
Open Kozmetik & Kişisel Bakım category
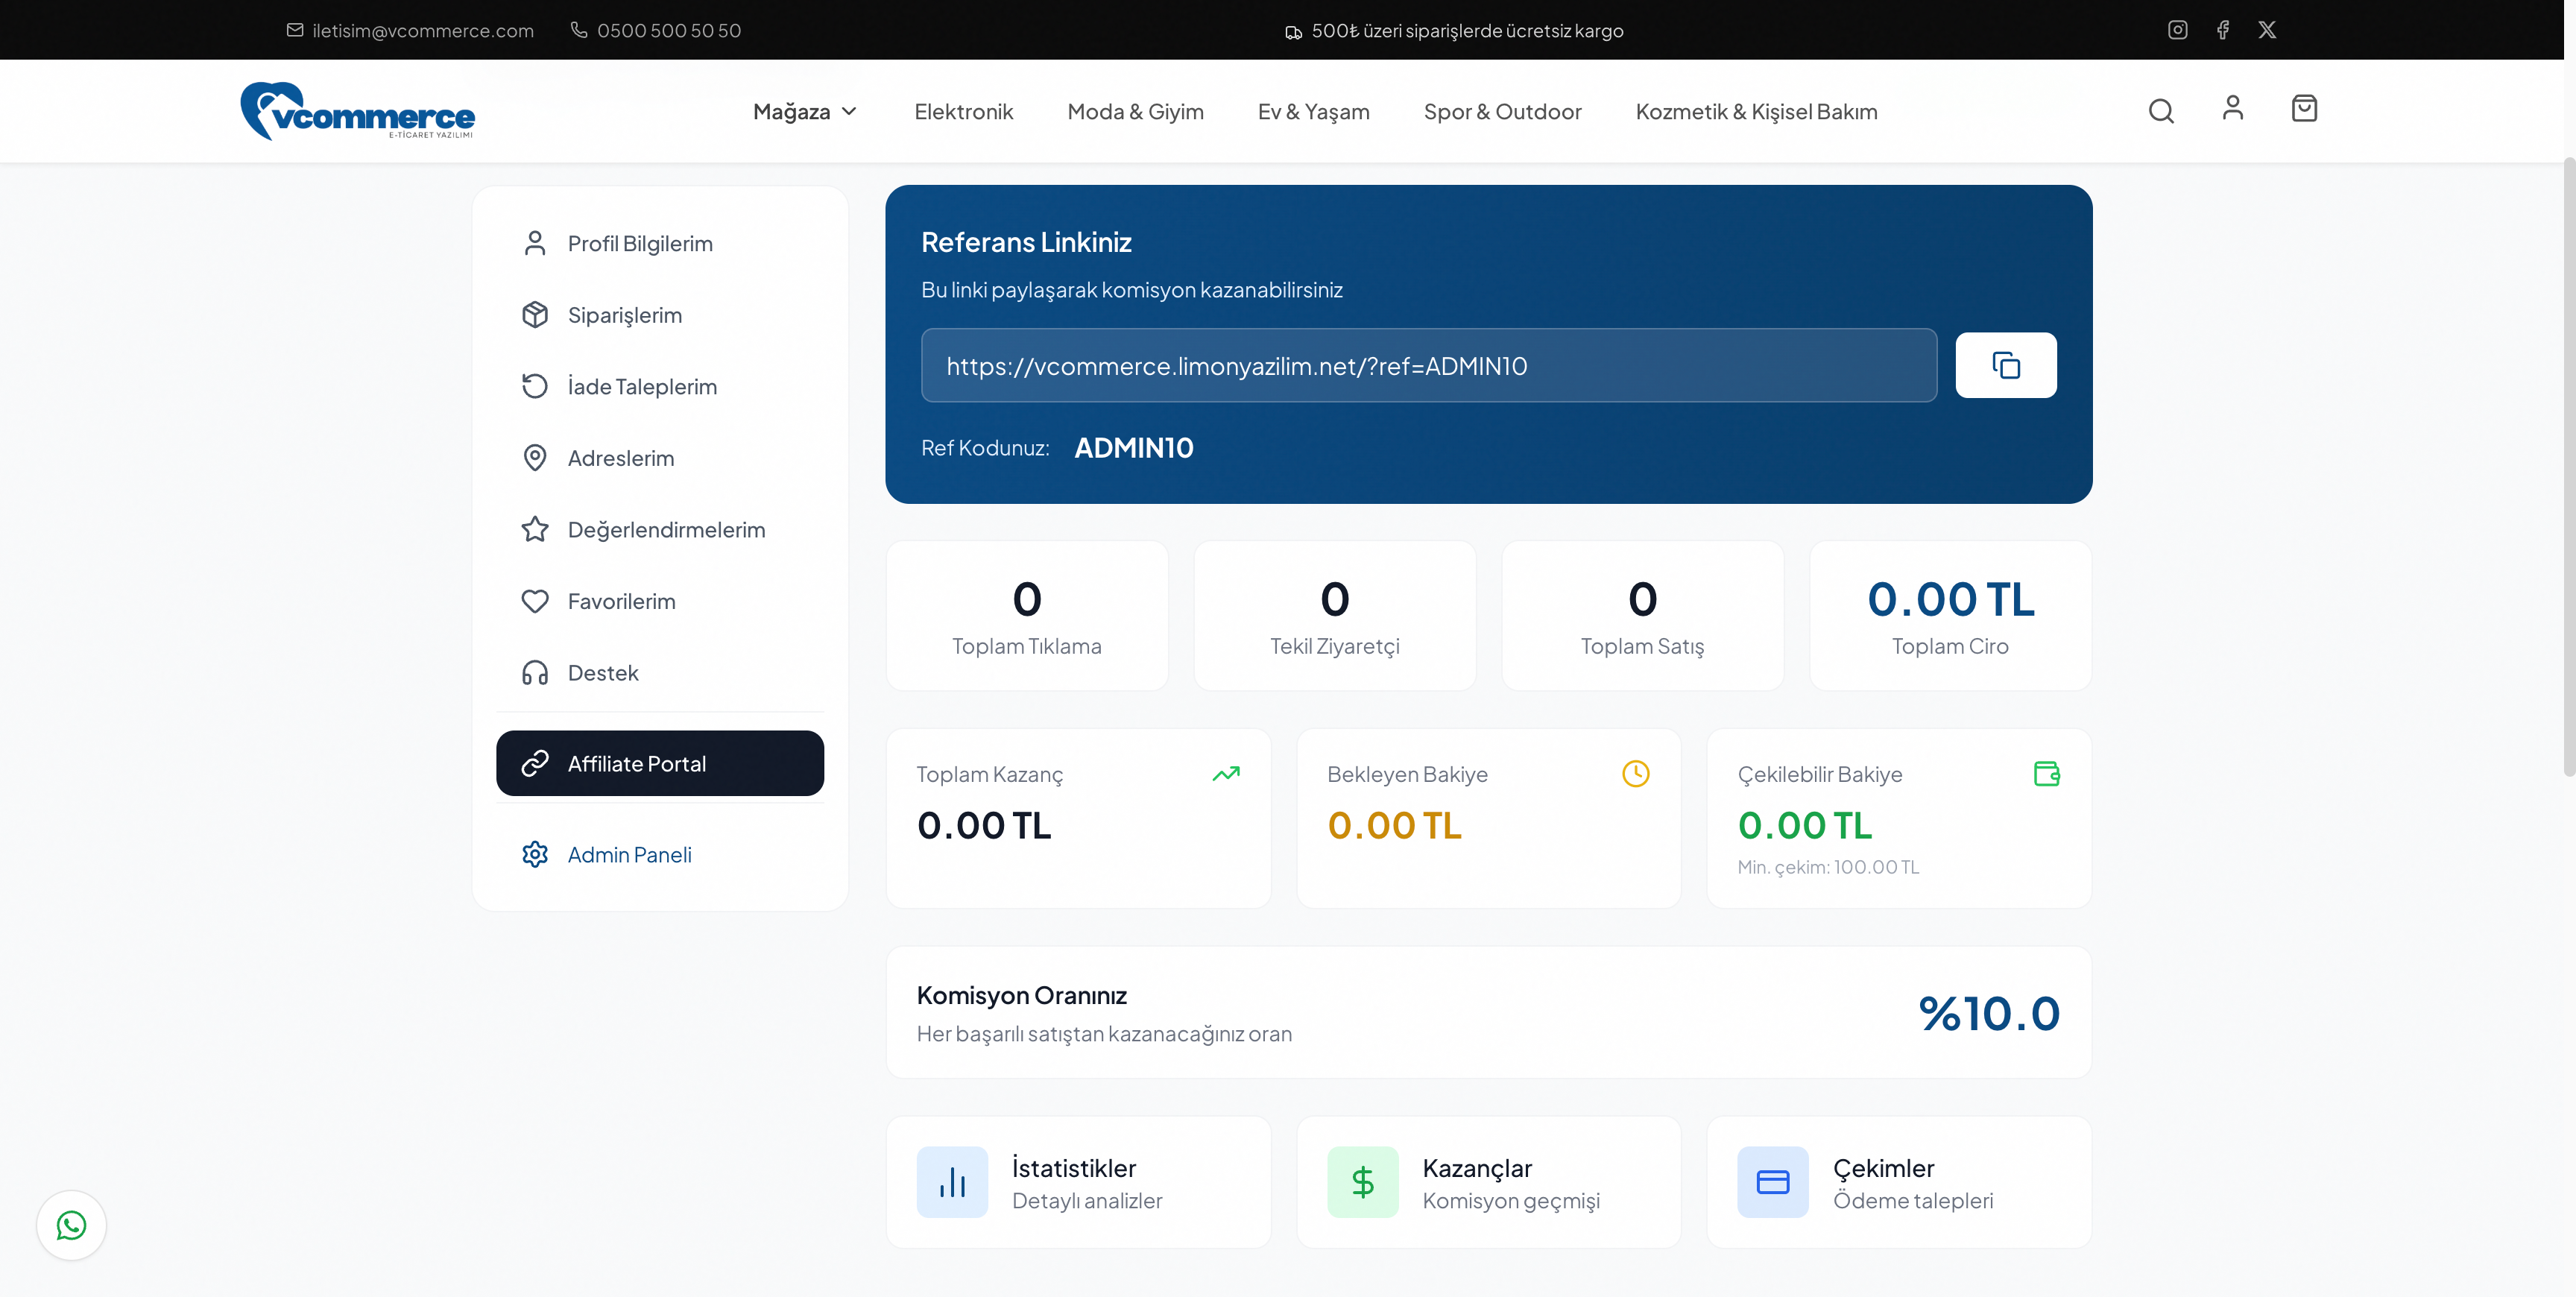(x=1756, y=112)
